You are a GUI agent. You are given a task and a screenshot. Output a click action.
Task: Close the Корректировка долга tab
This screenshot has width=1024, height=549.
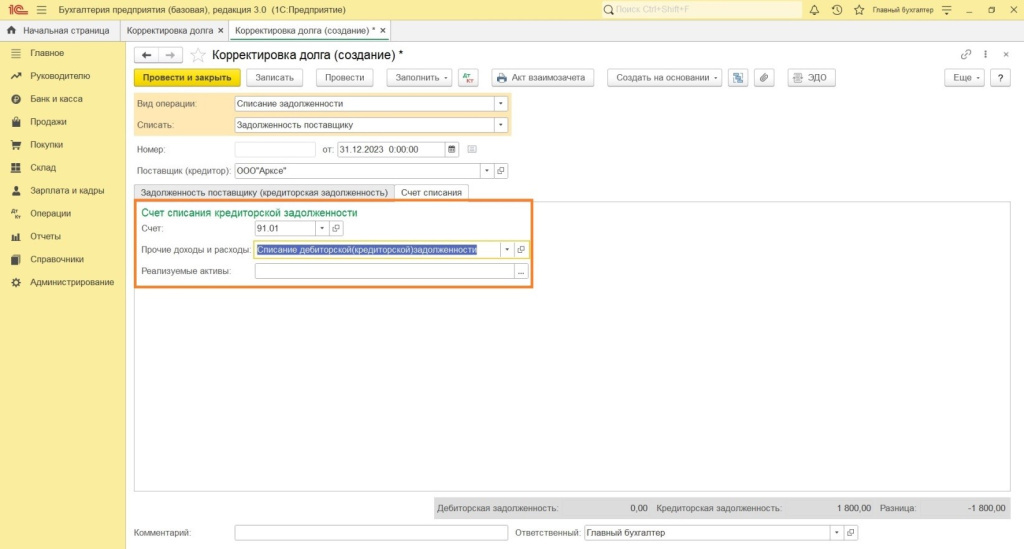pyautogui.click(x=220, y=31)
